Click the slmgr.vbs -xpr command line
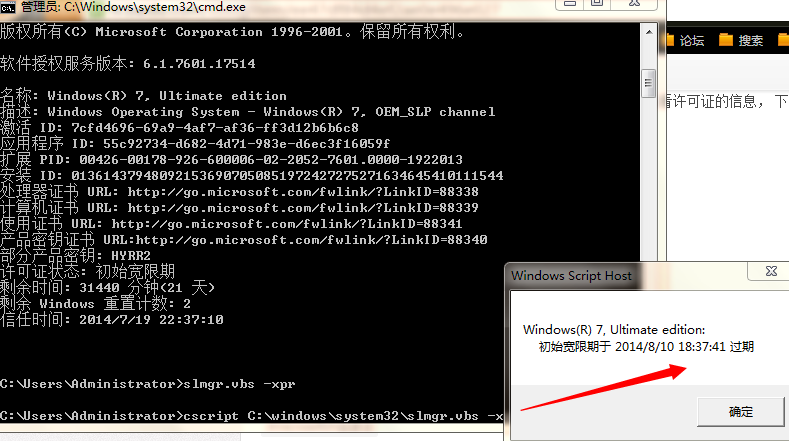This screenshot has width=789, height=441. click(148, 384)
